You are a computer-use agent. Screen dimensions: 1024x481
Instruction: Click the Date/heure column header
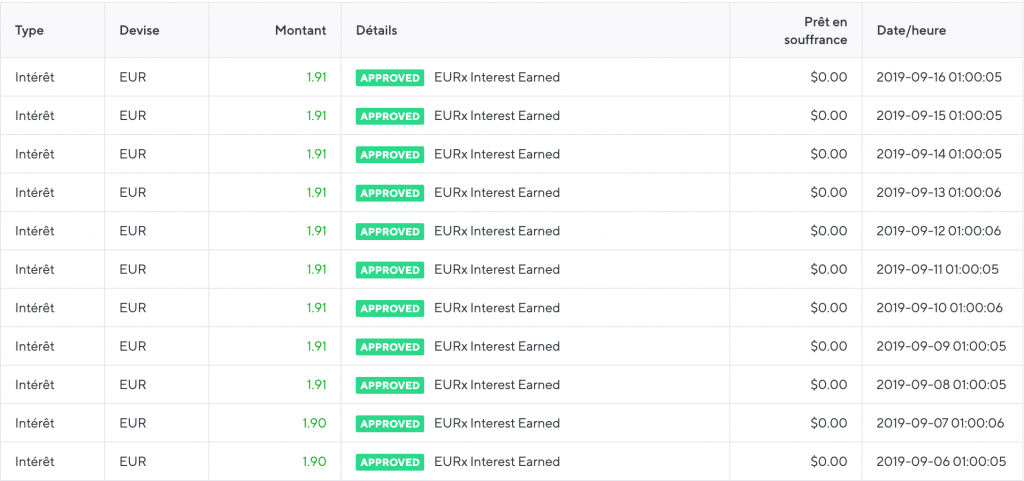pos(911,31)
